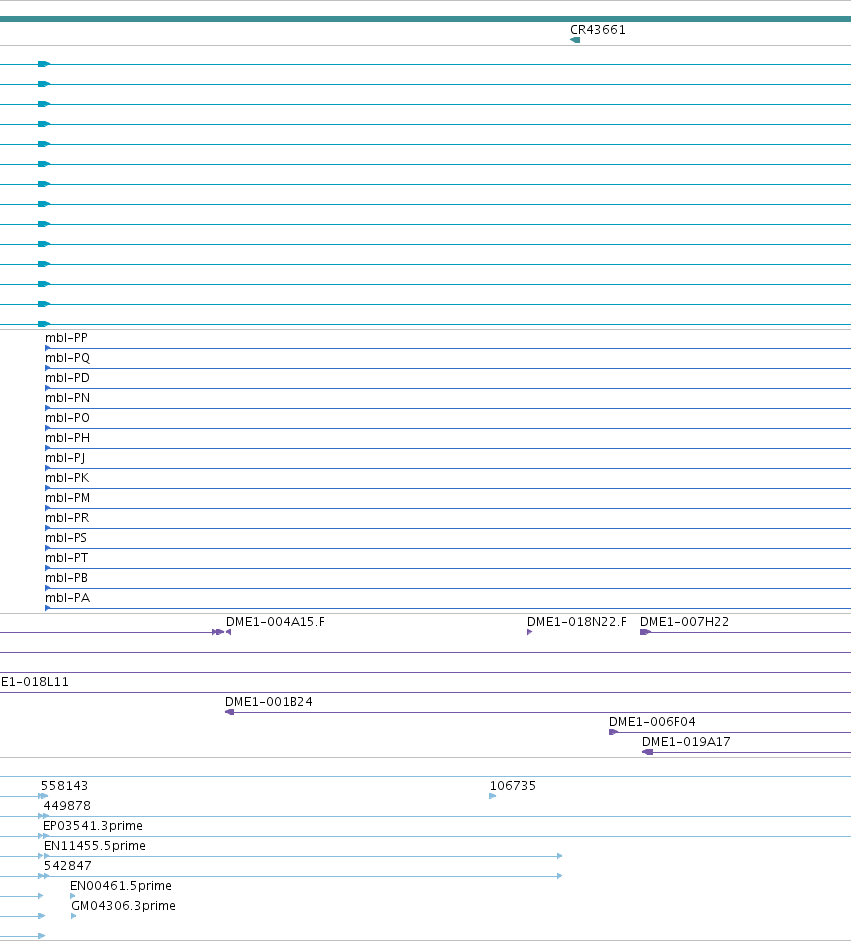The image size is (851, 941).
Task: Select the DME1-006F04 arrow glyph
Action: (x=613, y=732)
